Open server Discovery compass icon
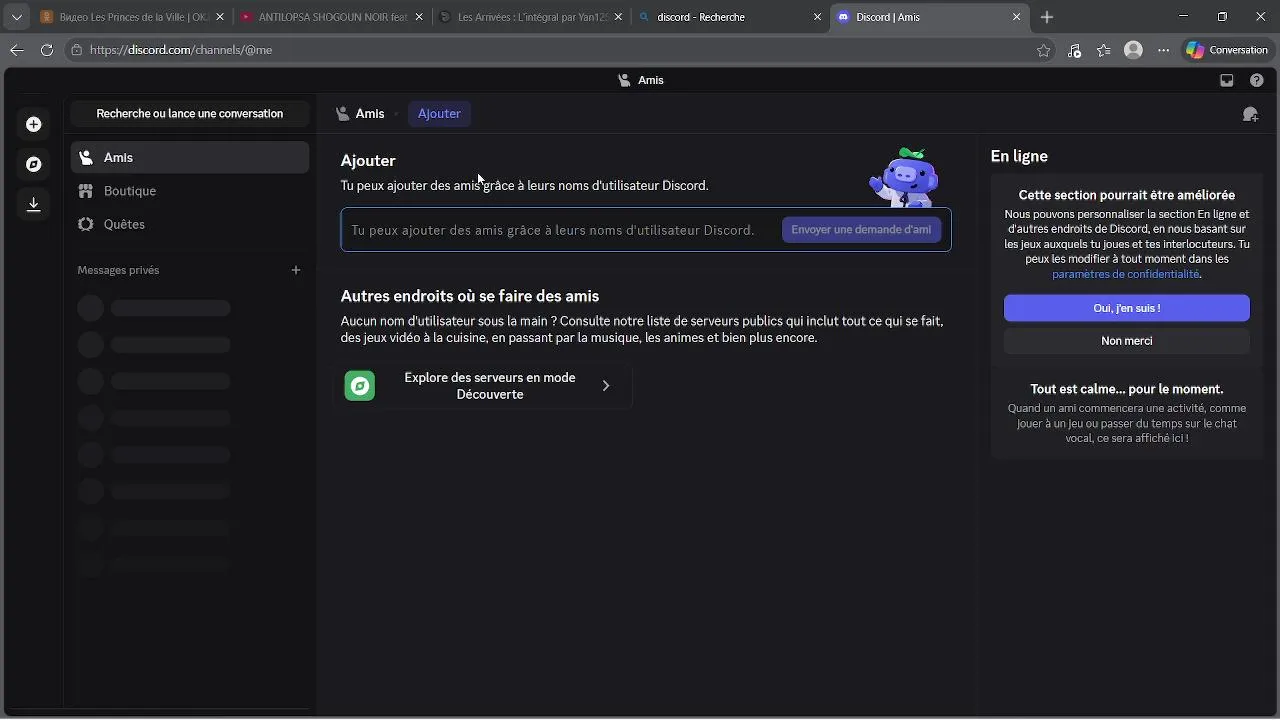Image resolution: width=1280 pixels, height=720 pixels. pyautogui.click(x=33, y=164)
